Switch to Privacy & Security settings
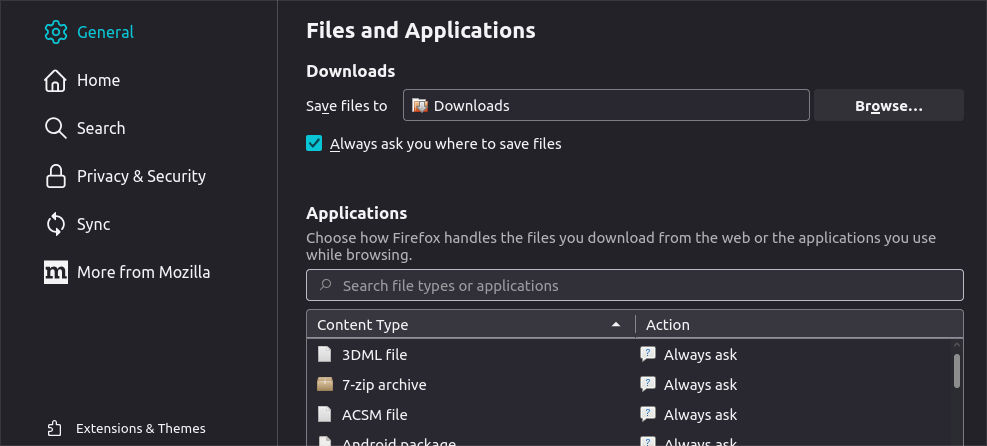 [x=141, y=176]
